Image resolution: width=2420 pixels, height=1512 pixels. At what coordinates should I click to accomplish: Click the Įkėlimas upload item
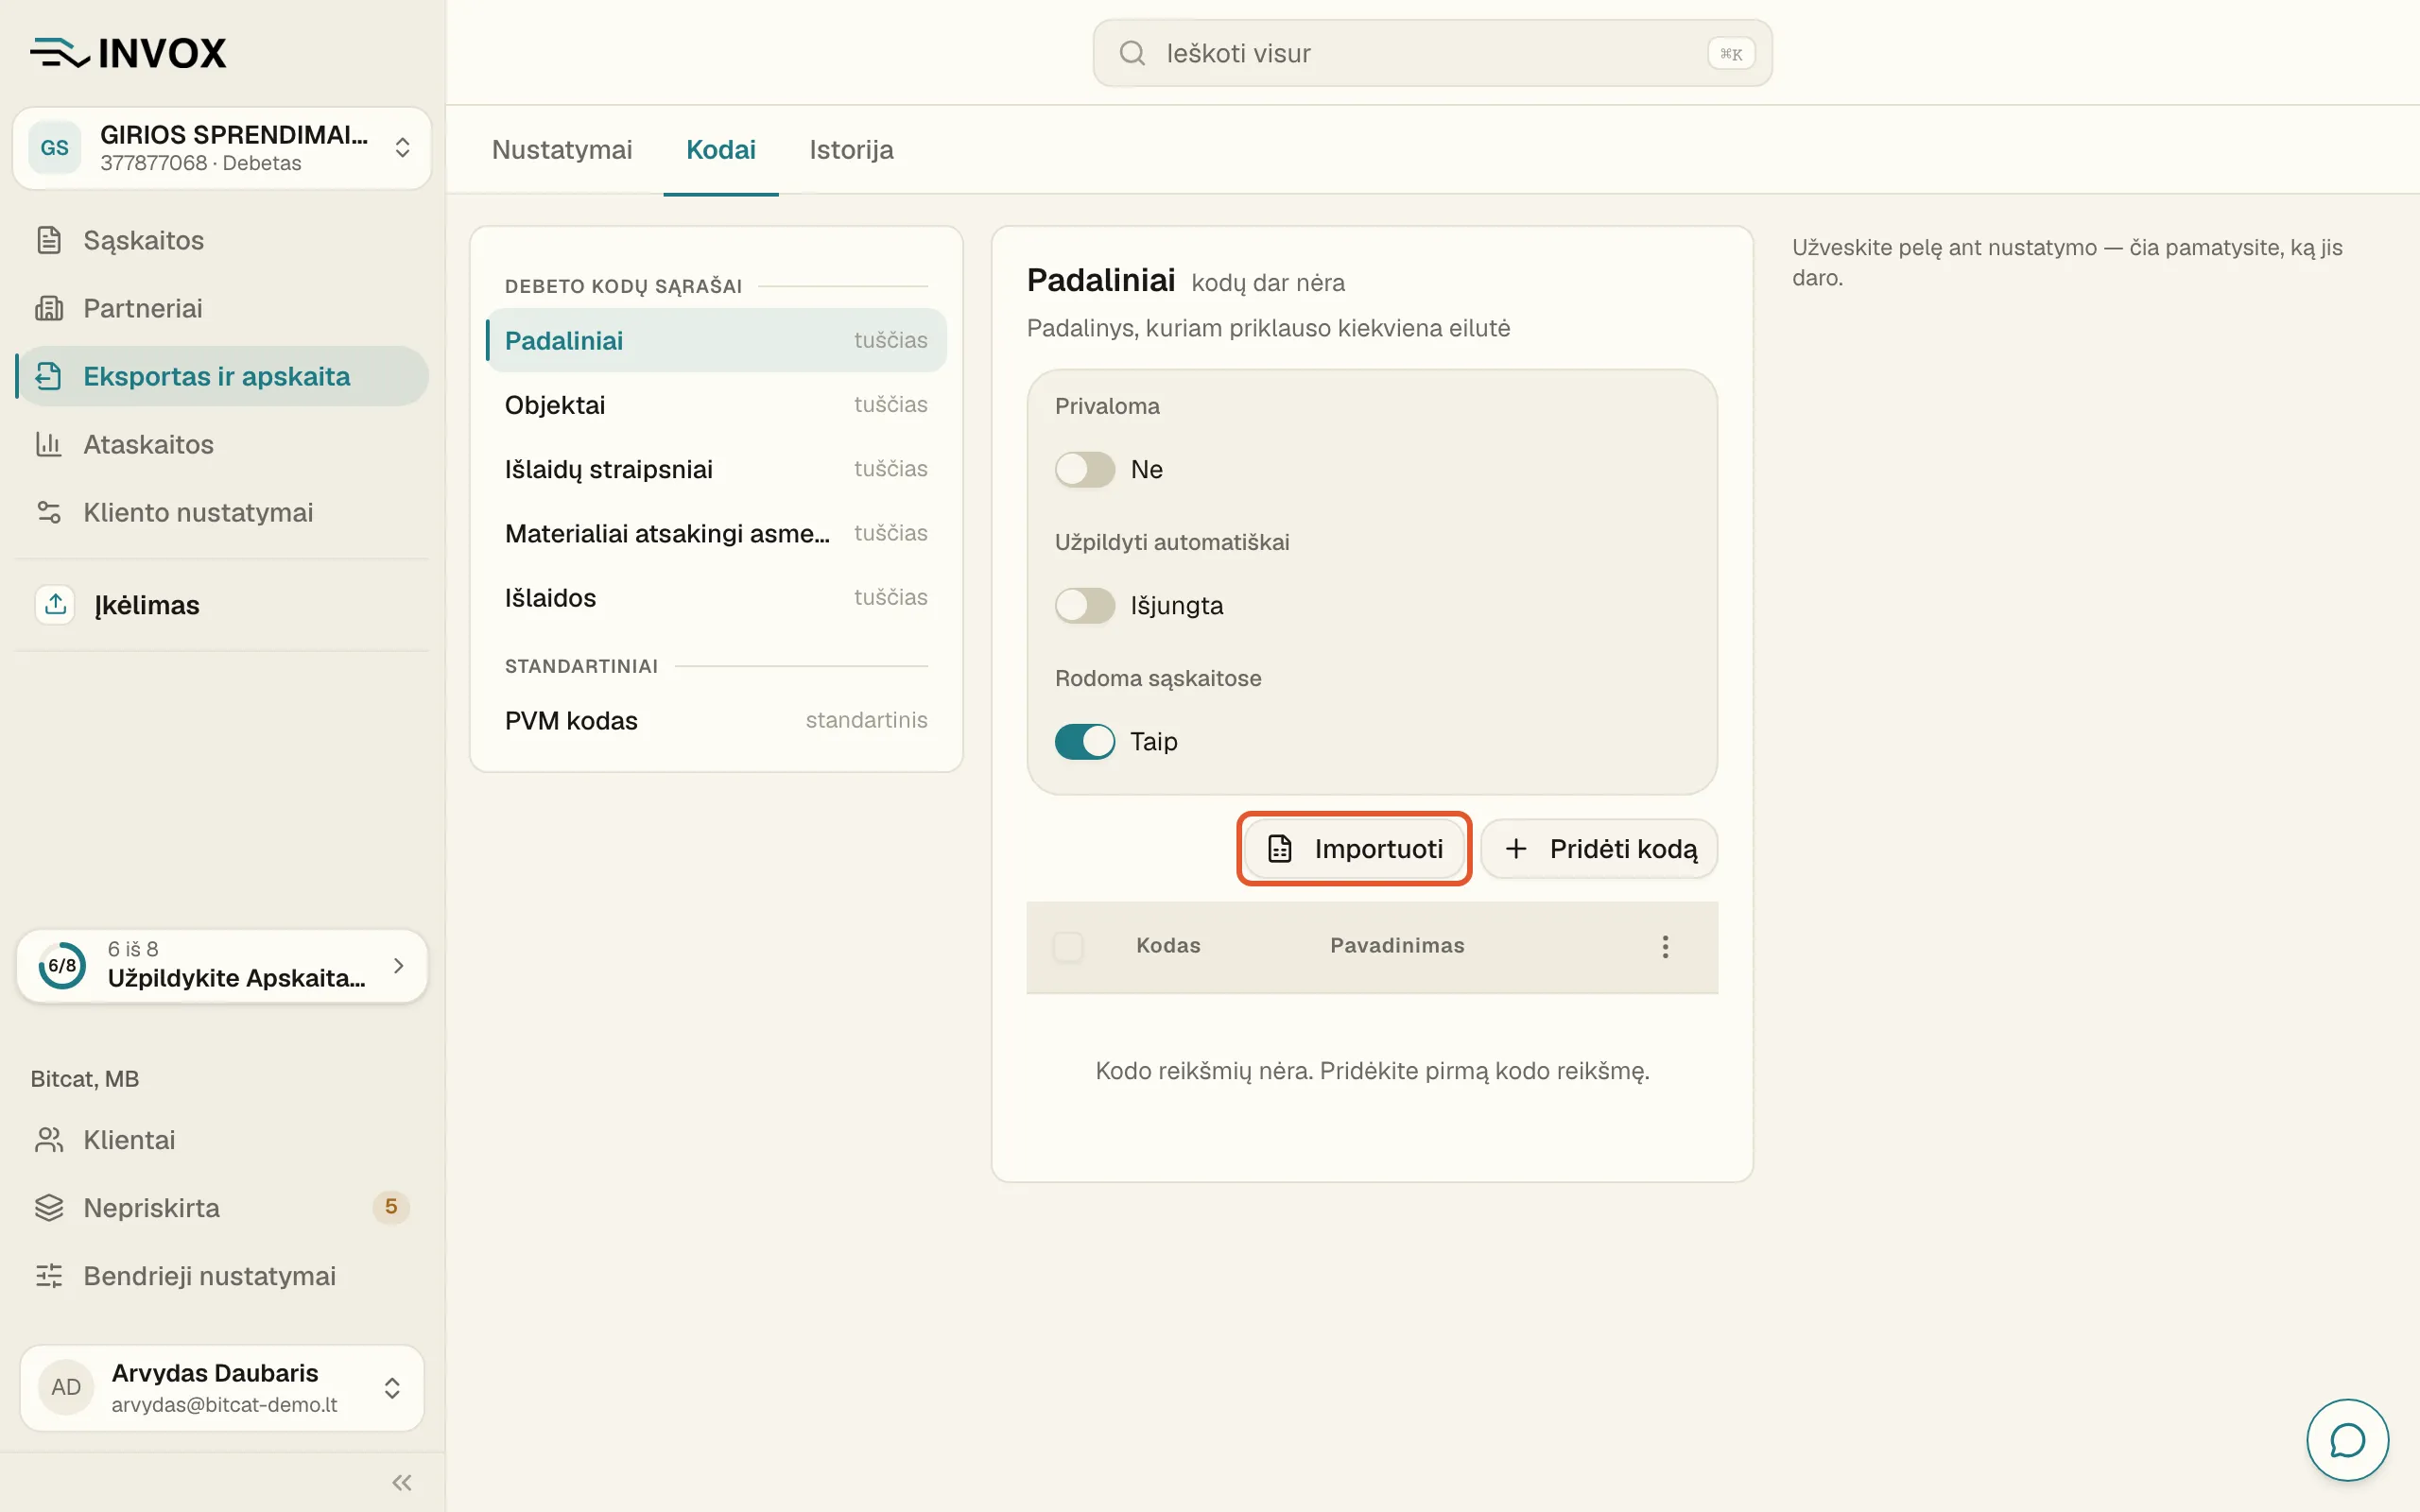pos(222,605)
